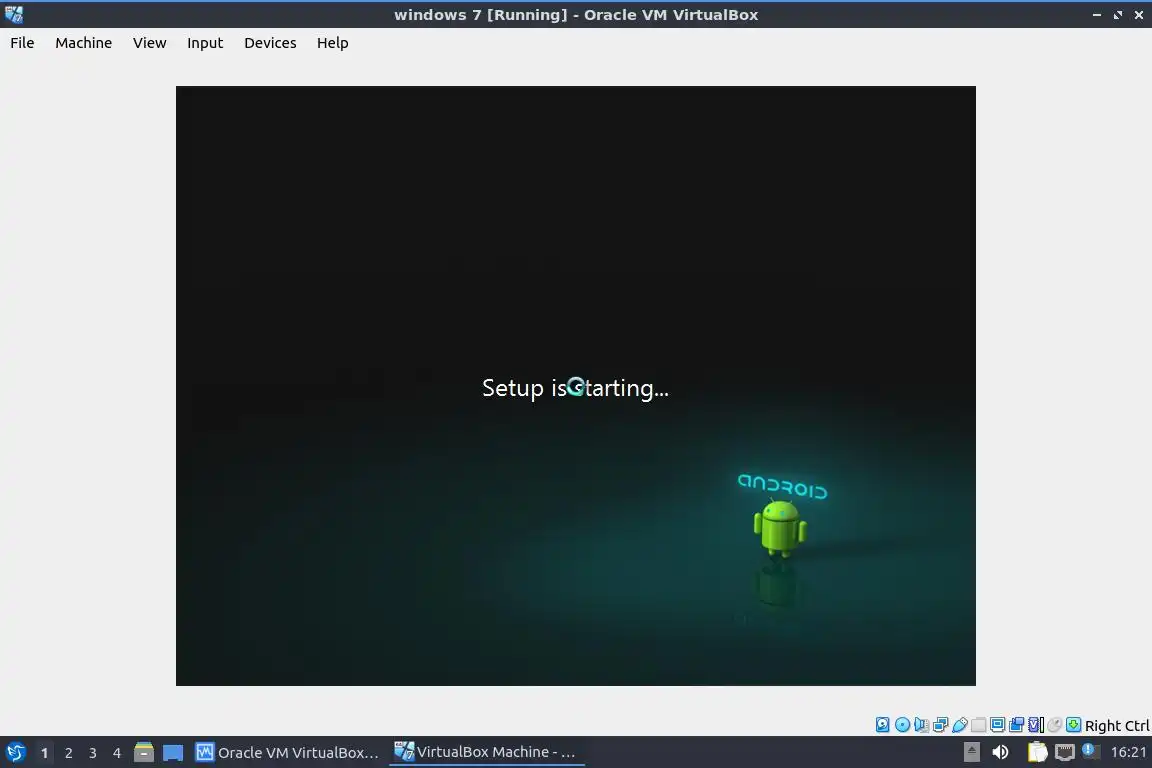The height and width of the screenshot is (768, 1152).
Task: Click the 16:21 clock
Action: 1128,752
